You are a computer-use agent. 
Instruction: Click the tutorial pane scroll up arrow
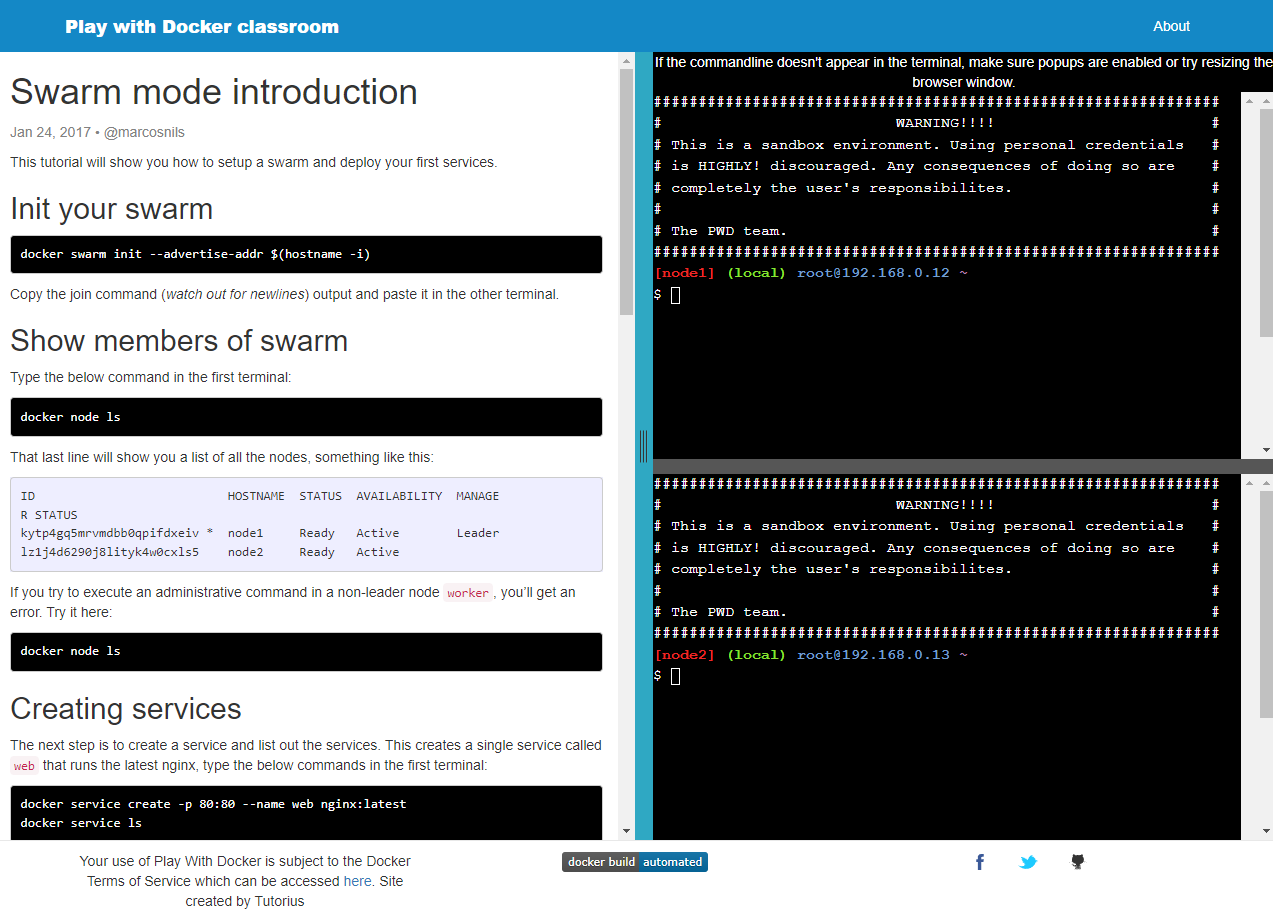coord(626,60)
